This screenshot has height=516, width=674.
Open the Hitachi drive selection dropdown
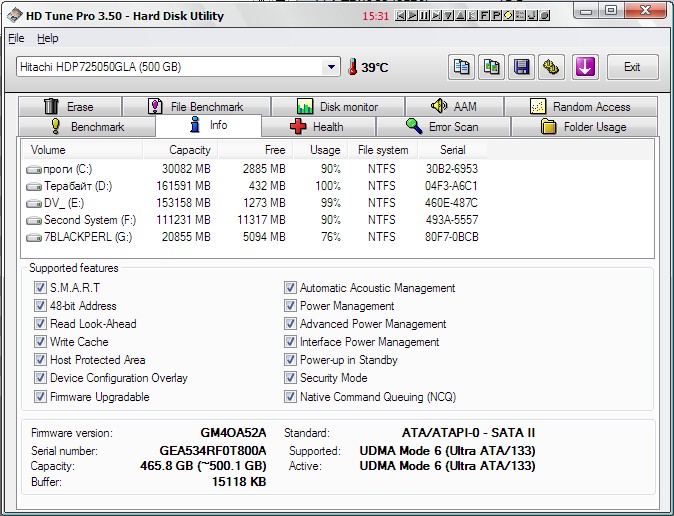point(332,67)
